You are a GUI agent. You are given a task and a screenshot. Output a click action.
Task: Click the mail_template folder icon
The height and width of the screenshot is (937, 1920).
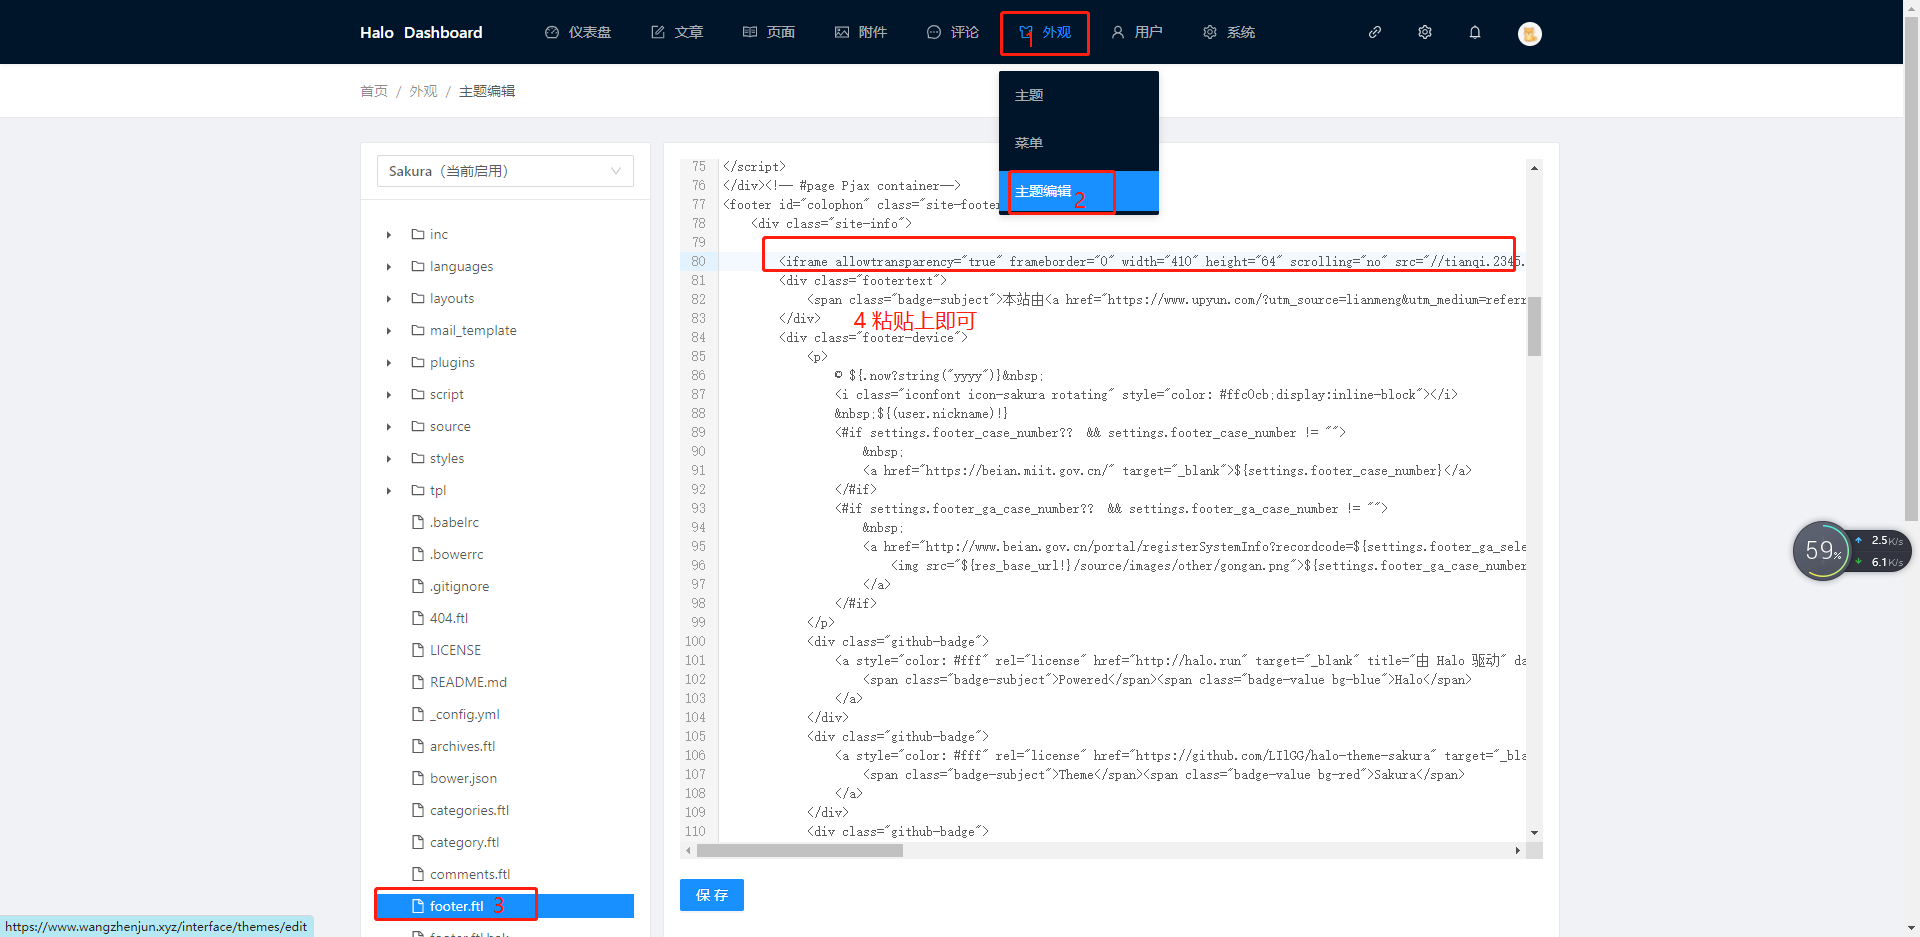418,330
